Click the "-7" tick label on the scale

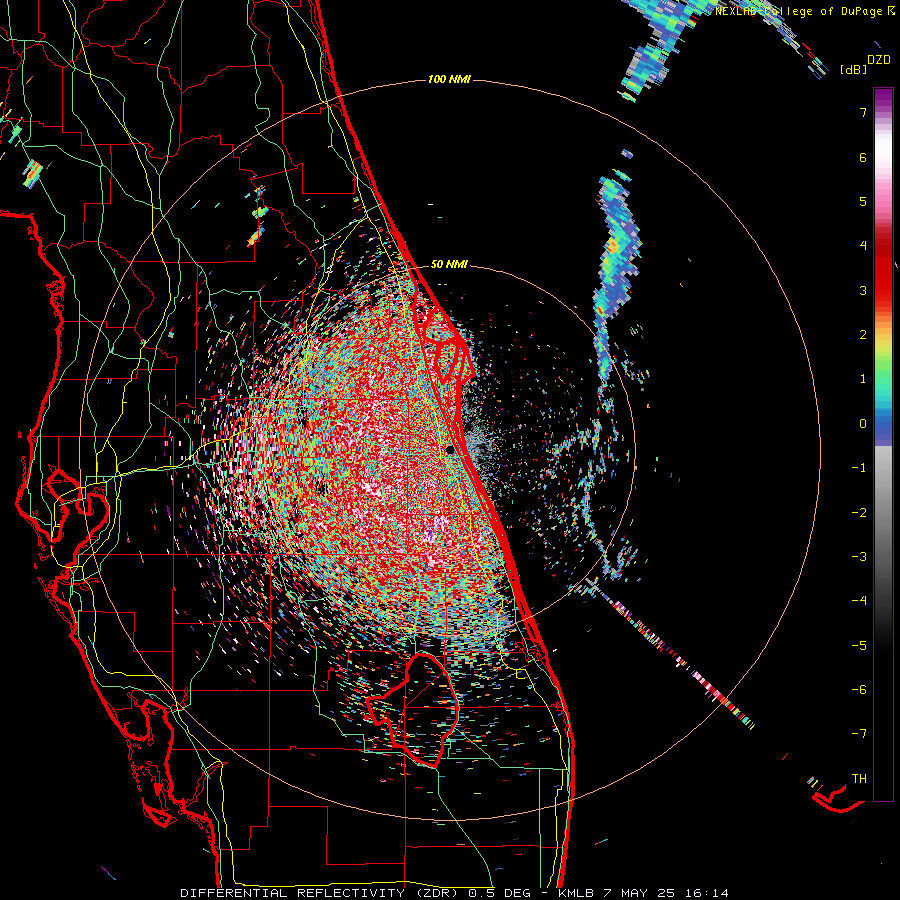click(x=859, y=734)
